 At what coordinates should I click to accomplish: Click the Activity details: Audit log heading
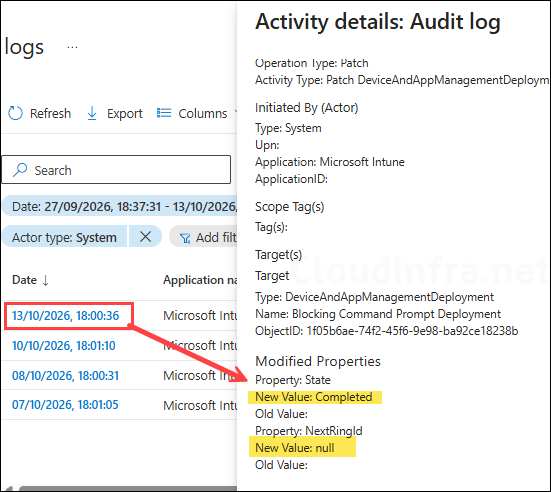point(378,22)
